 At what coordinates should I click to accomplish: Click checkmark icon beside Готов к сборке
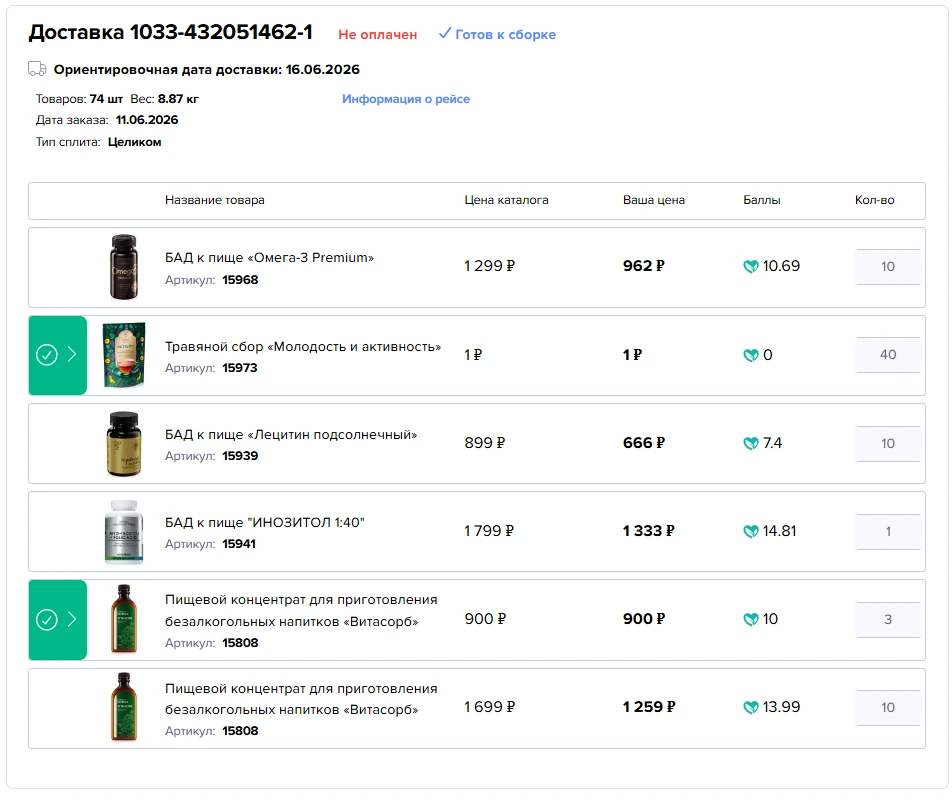444,33
